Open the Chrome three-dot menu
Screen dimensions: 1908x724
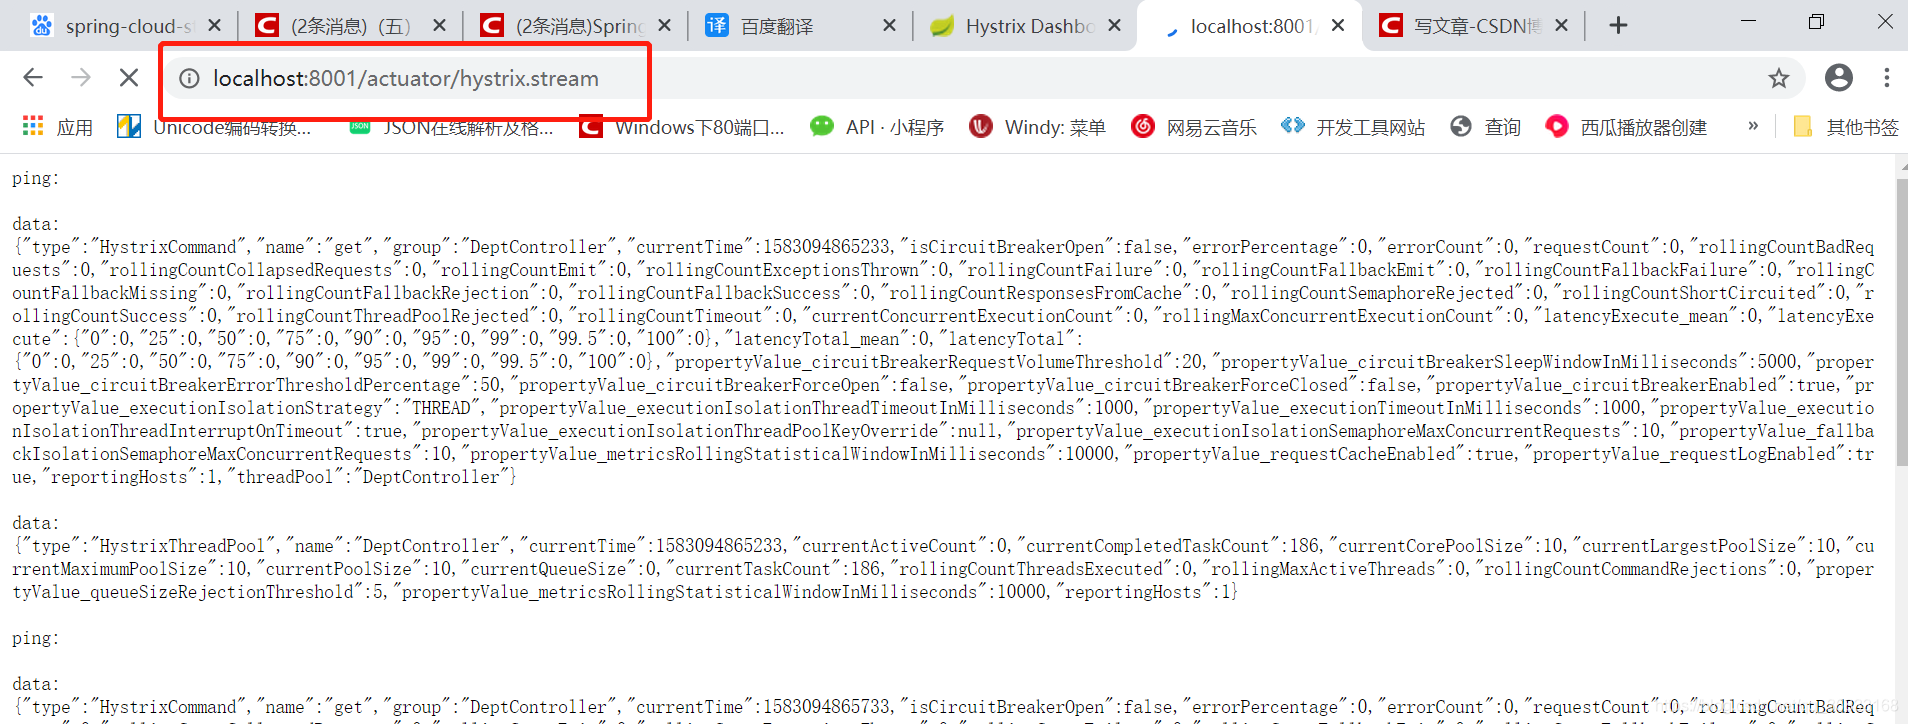pyautogui.click(x=1886, y=78)
